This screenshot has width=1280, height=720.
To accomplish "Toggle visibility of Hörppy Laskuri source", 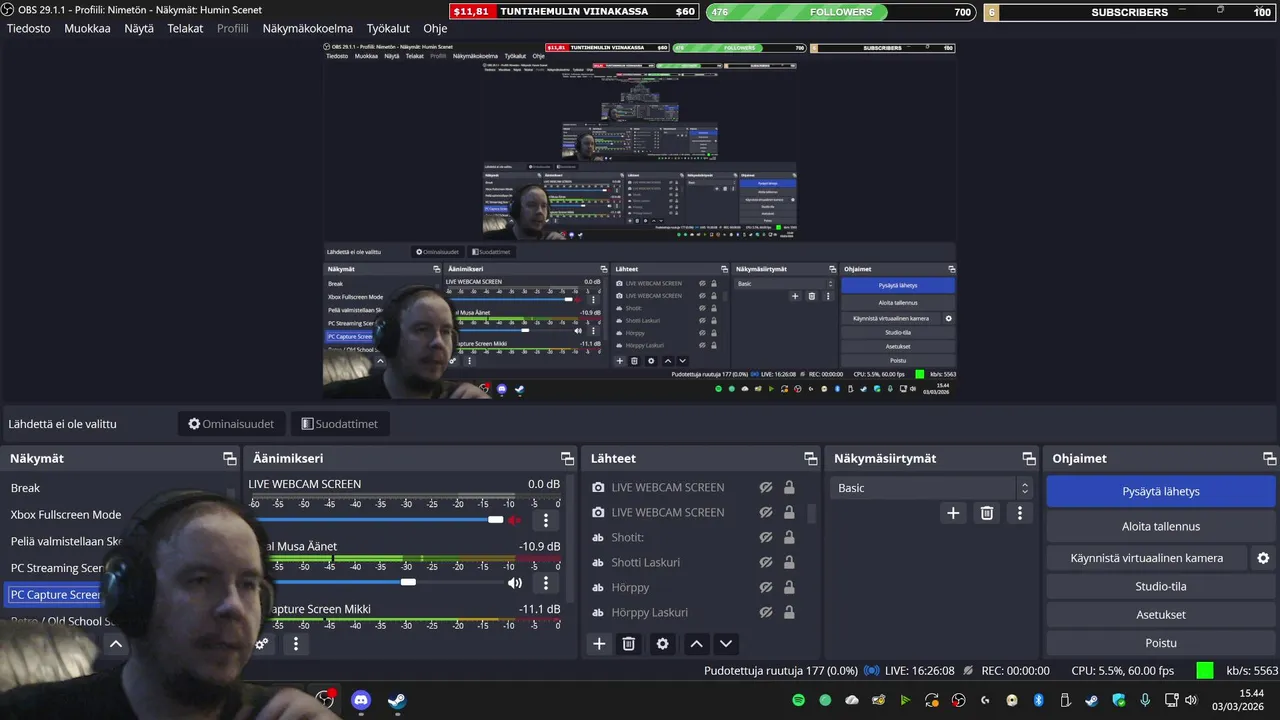I will [766, 612].
